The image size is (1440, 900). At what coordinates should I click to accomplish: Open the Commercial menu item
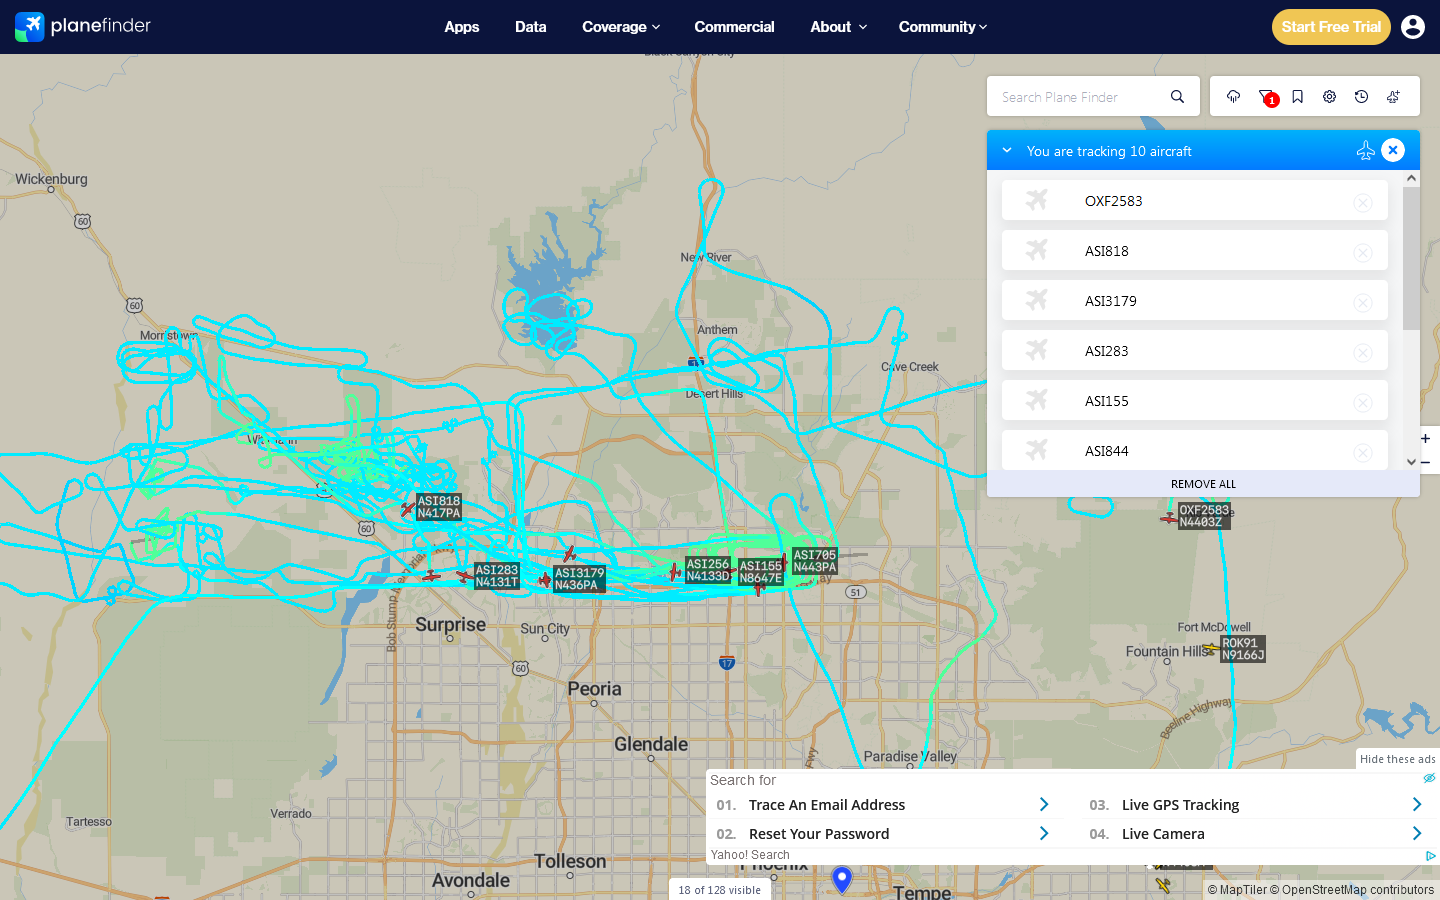(734, 27)
